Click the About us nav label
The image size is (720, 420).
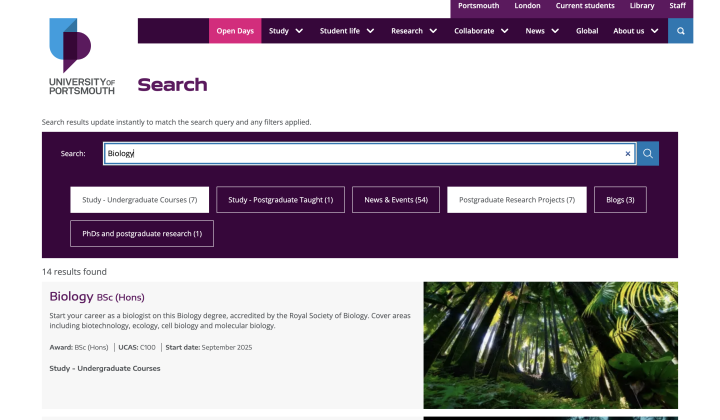tap(629, 31)
